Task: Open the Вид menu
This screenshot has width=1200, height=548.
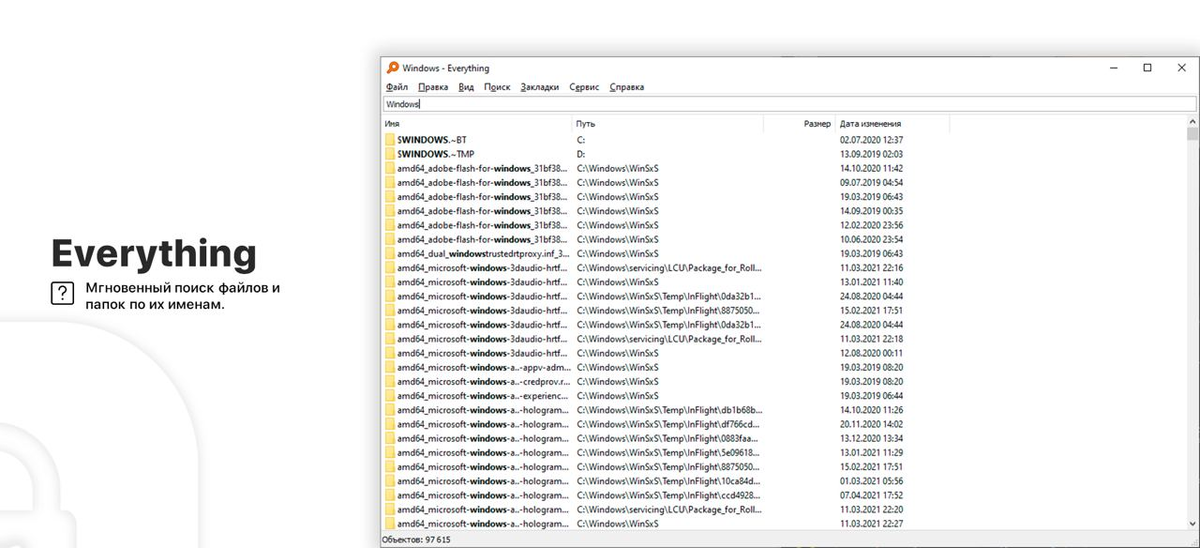Action: pos(466,87)
